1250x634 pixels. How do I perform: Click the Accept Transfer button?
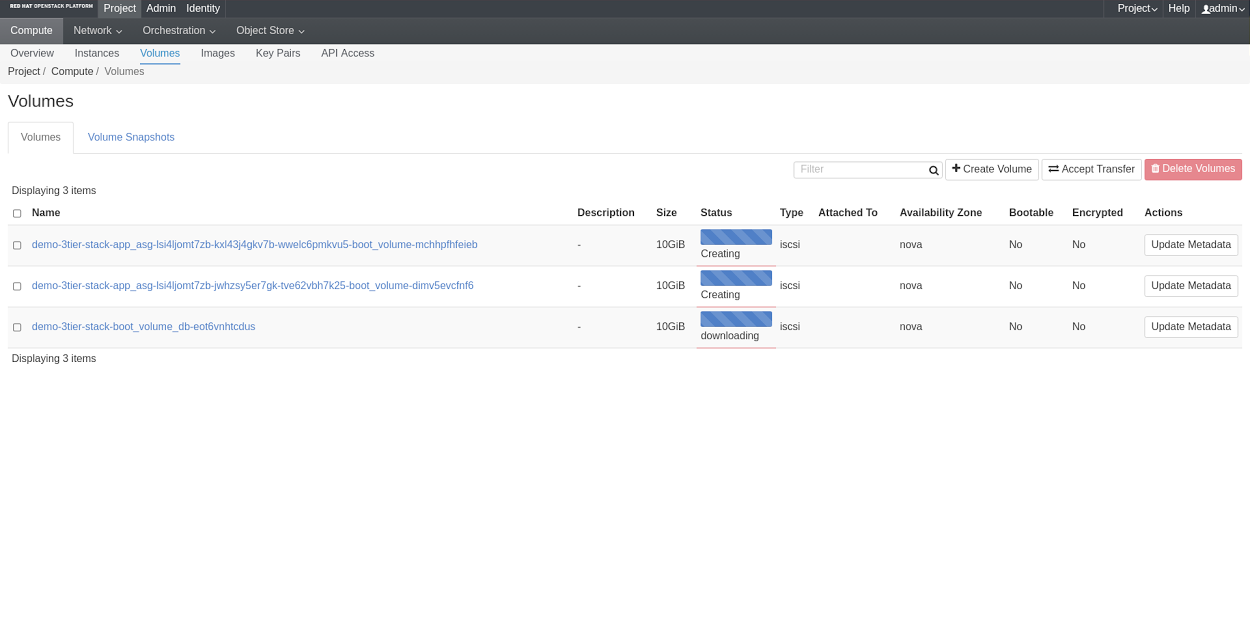click(1091, 170)
